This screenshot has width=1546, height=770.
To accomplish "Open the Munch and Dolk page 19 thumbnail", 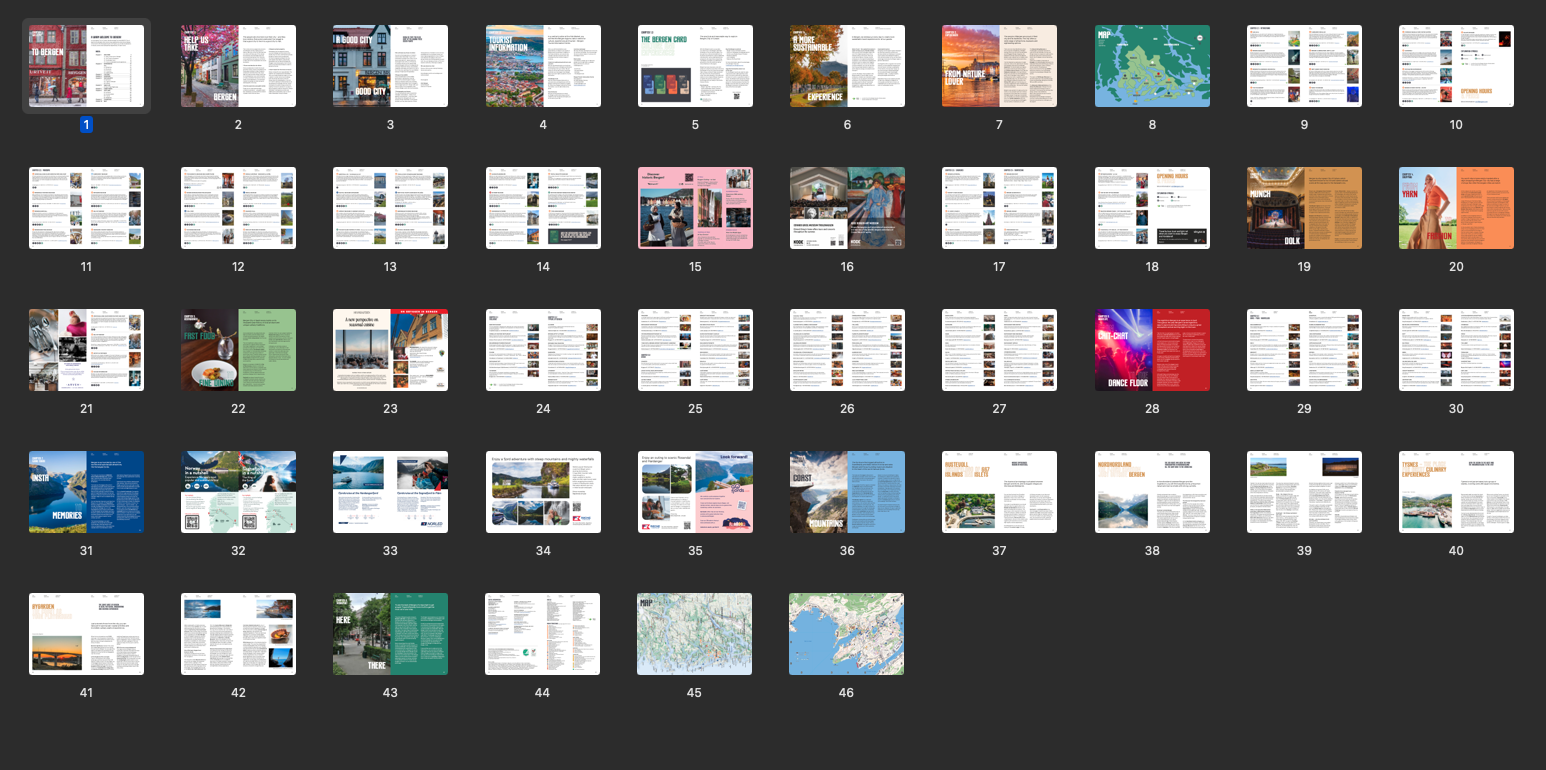I will 1303,208.
